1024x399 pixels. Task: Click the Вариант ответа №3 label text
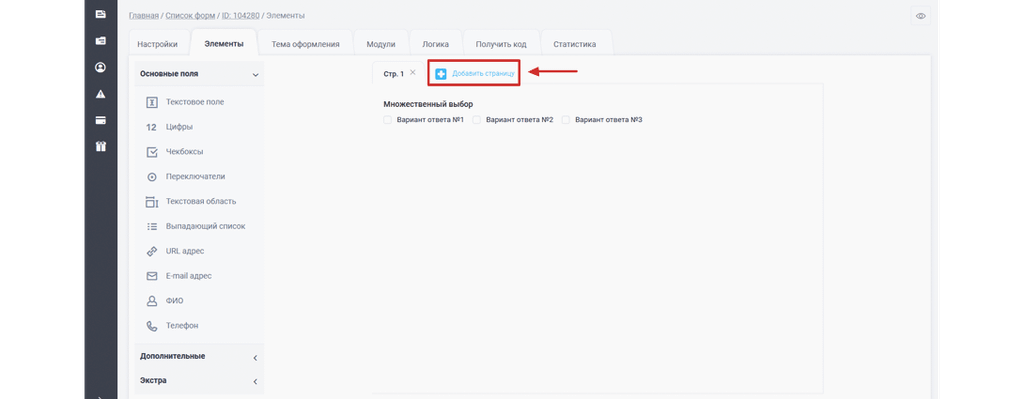pyautogui.click(x=609, y=120)
